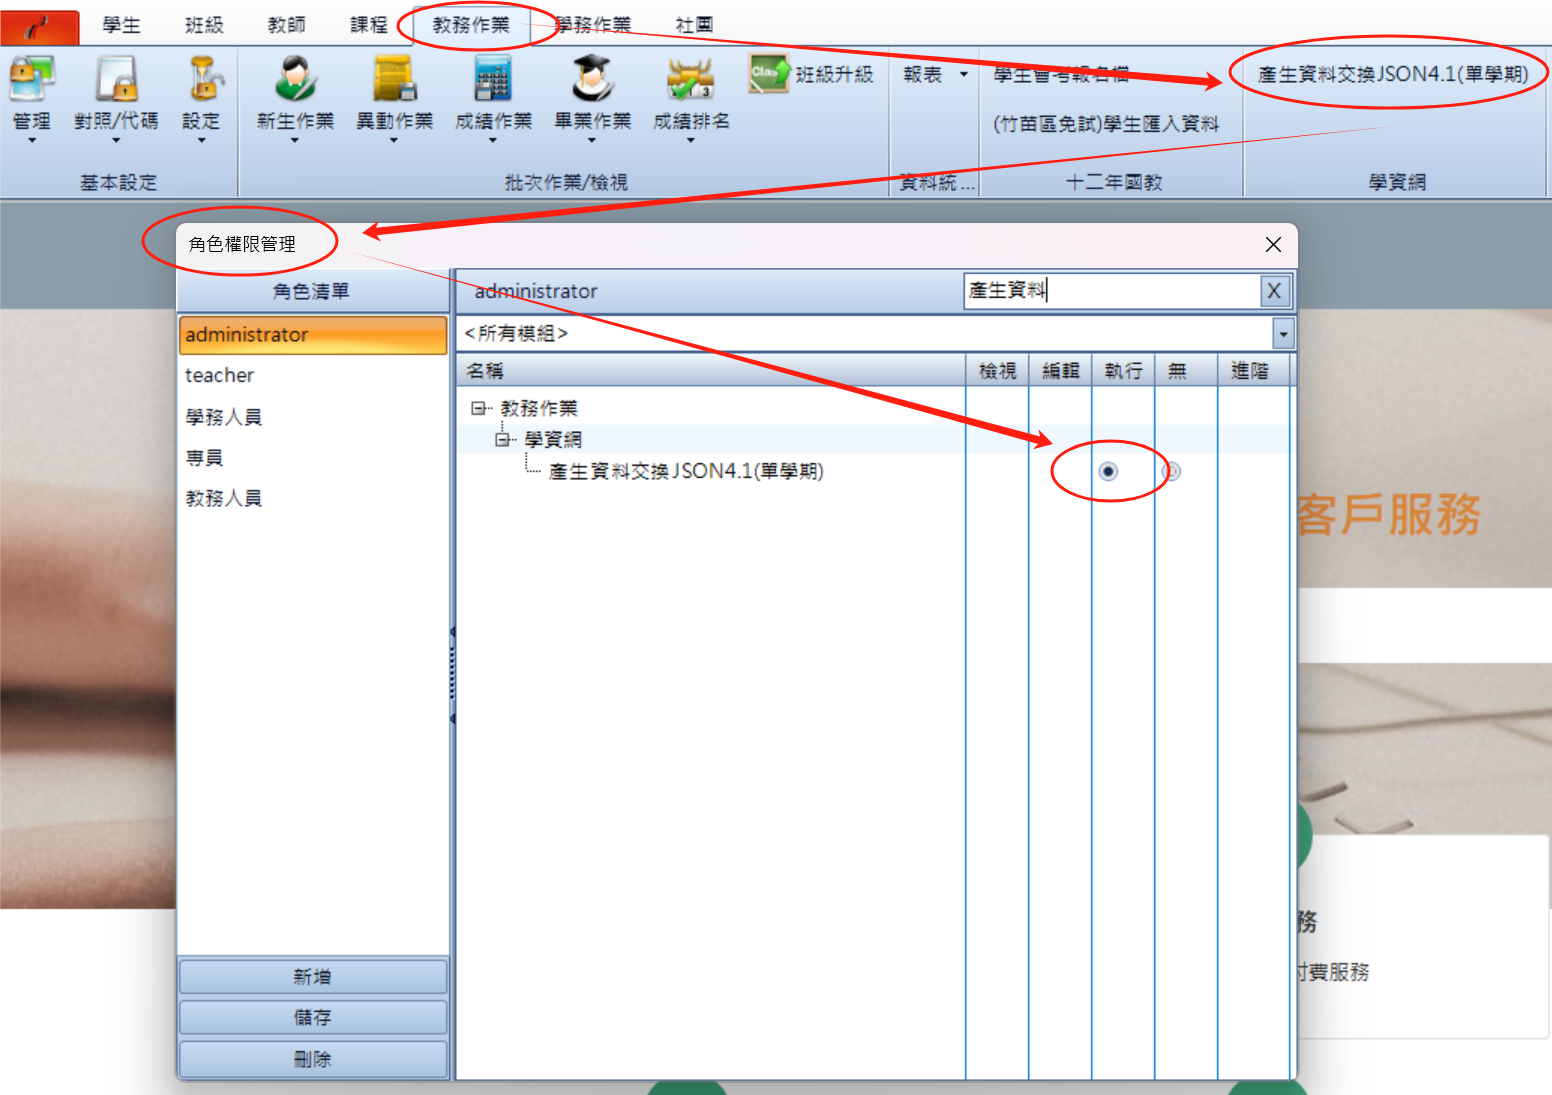Open the 異動作業 icon
This screenshot has width=1552, height=1095.
point(394,80)
